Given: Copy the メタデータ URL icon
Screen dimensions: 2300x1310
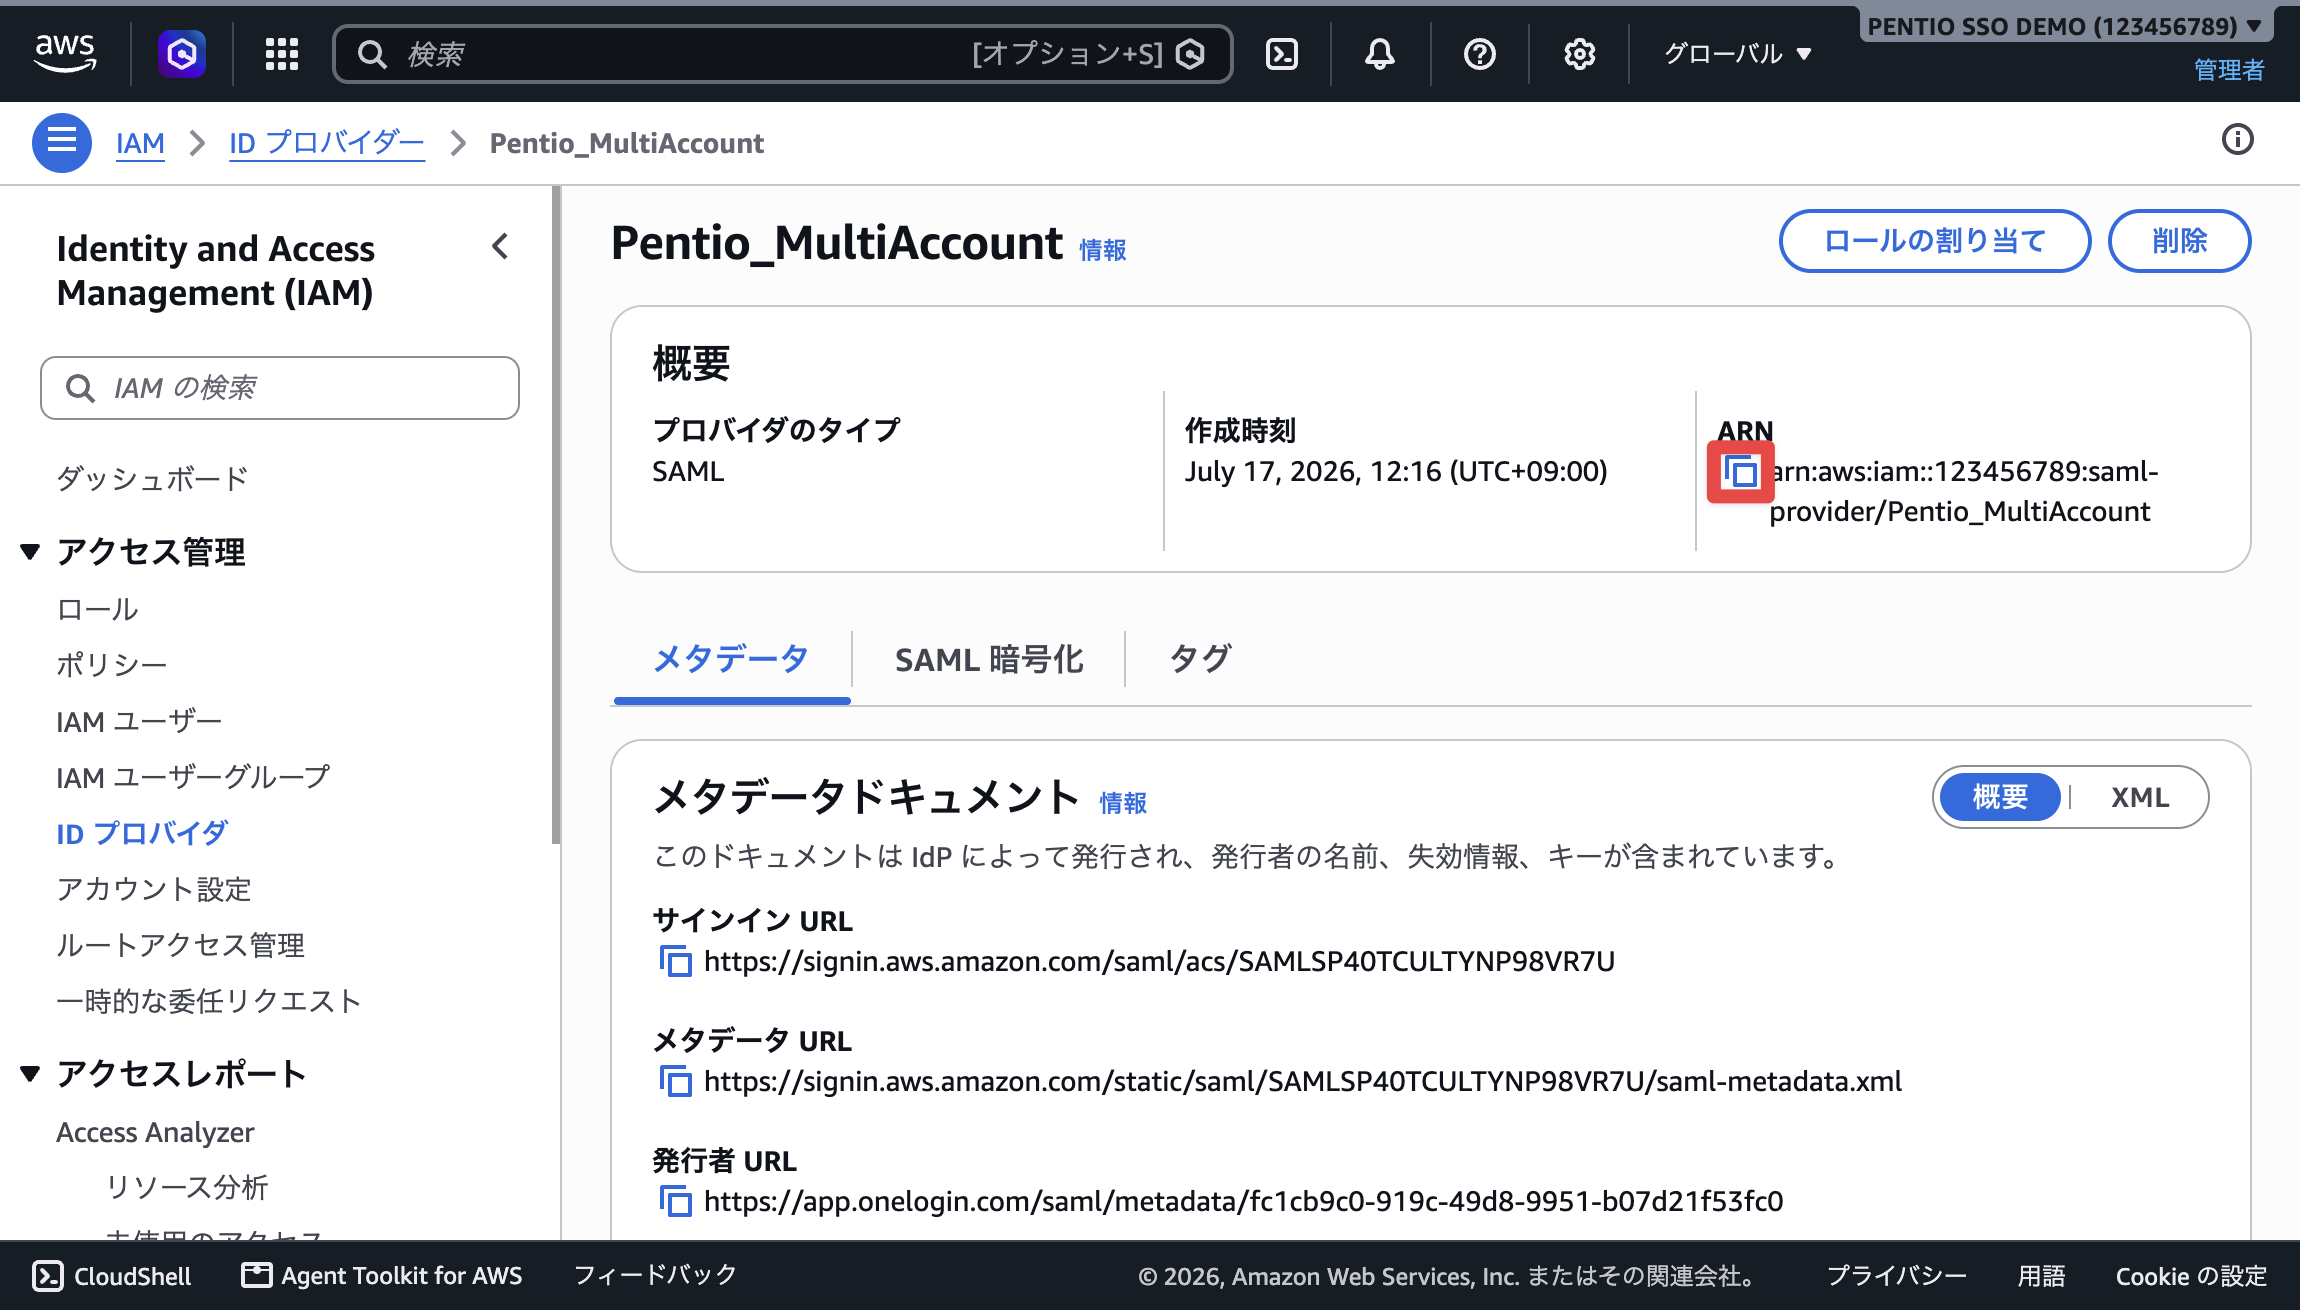Looking at the screenshot, I should pos(676,1081).
